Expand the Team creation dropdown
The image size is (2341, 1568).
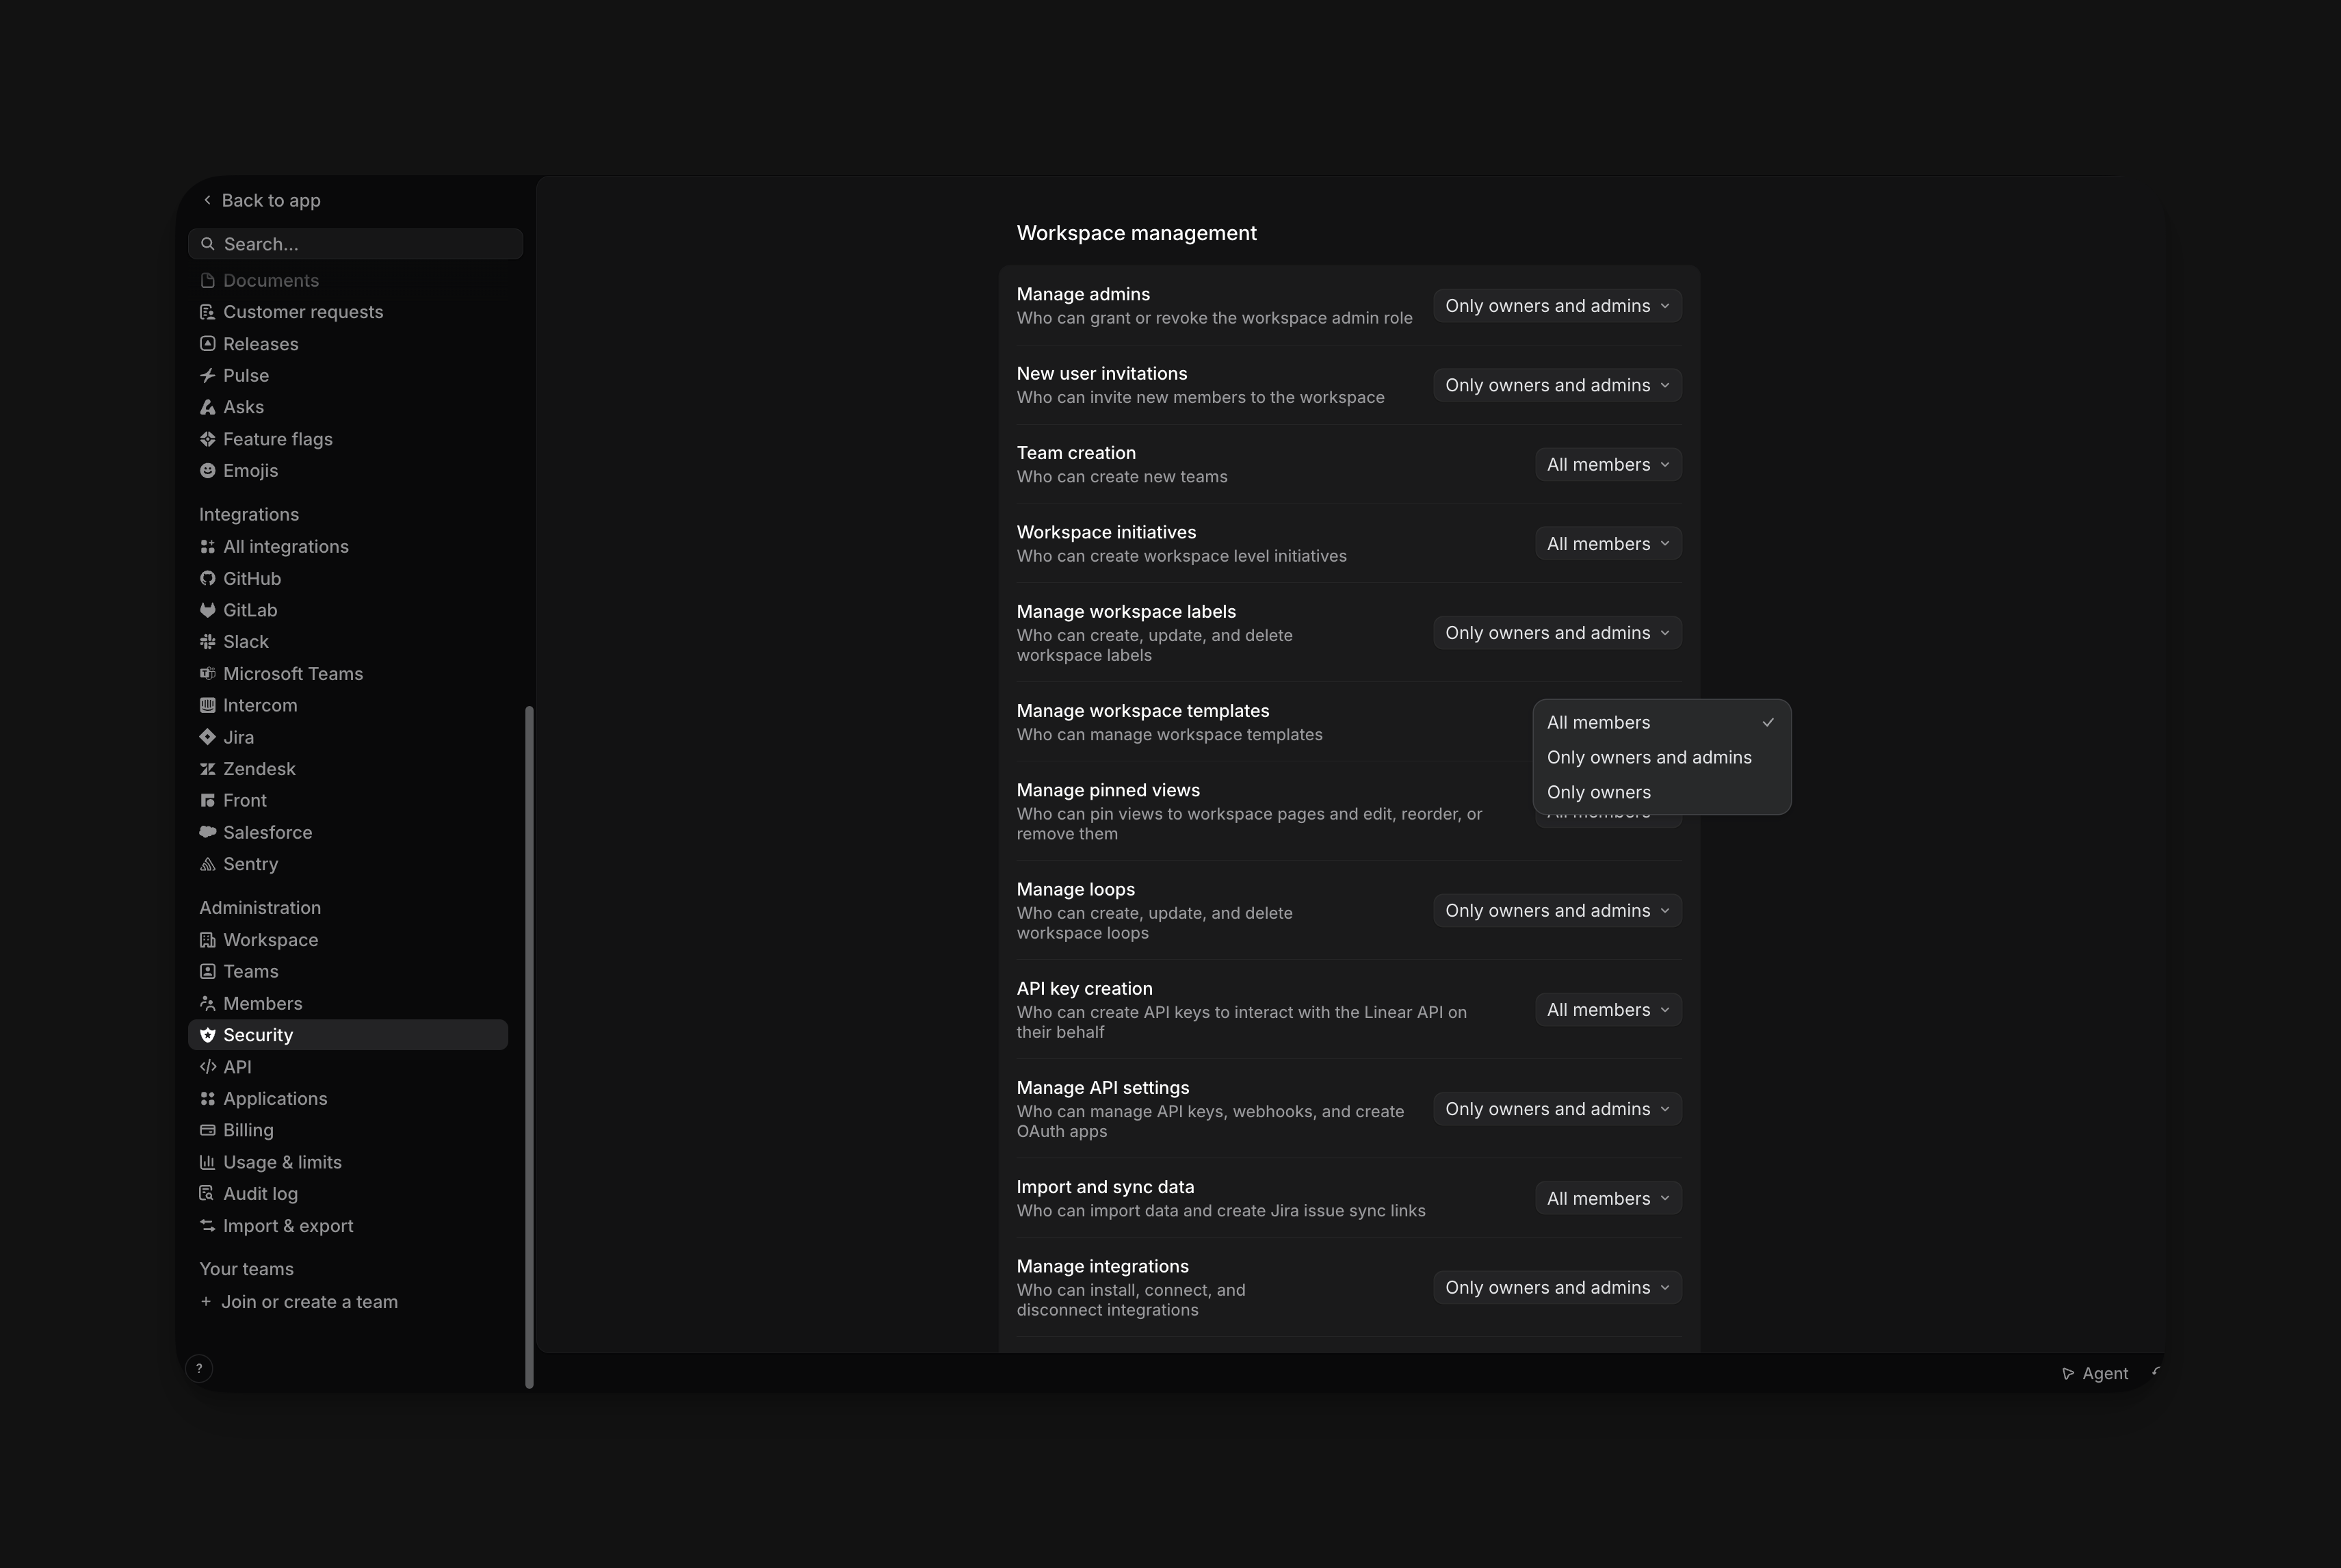tap(1608, 464)
